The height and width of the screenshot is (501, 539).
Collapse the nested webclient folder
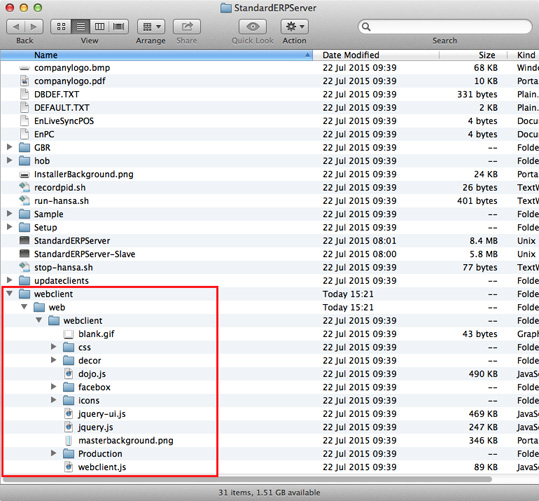[39, 320]
